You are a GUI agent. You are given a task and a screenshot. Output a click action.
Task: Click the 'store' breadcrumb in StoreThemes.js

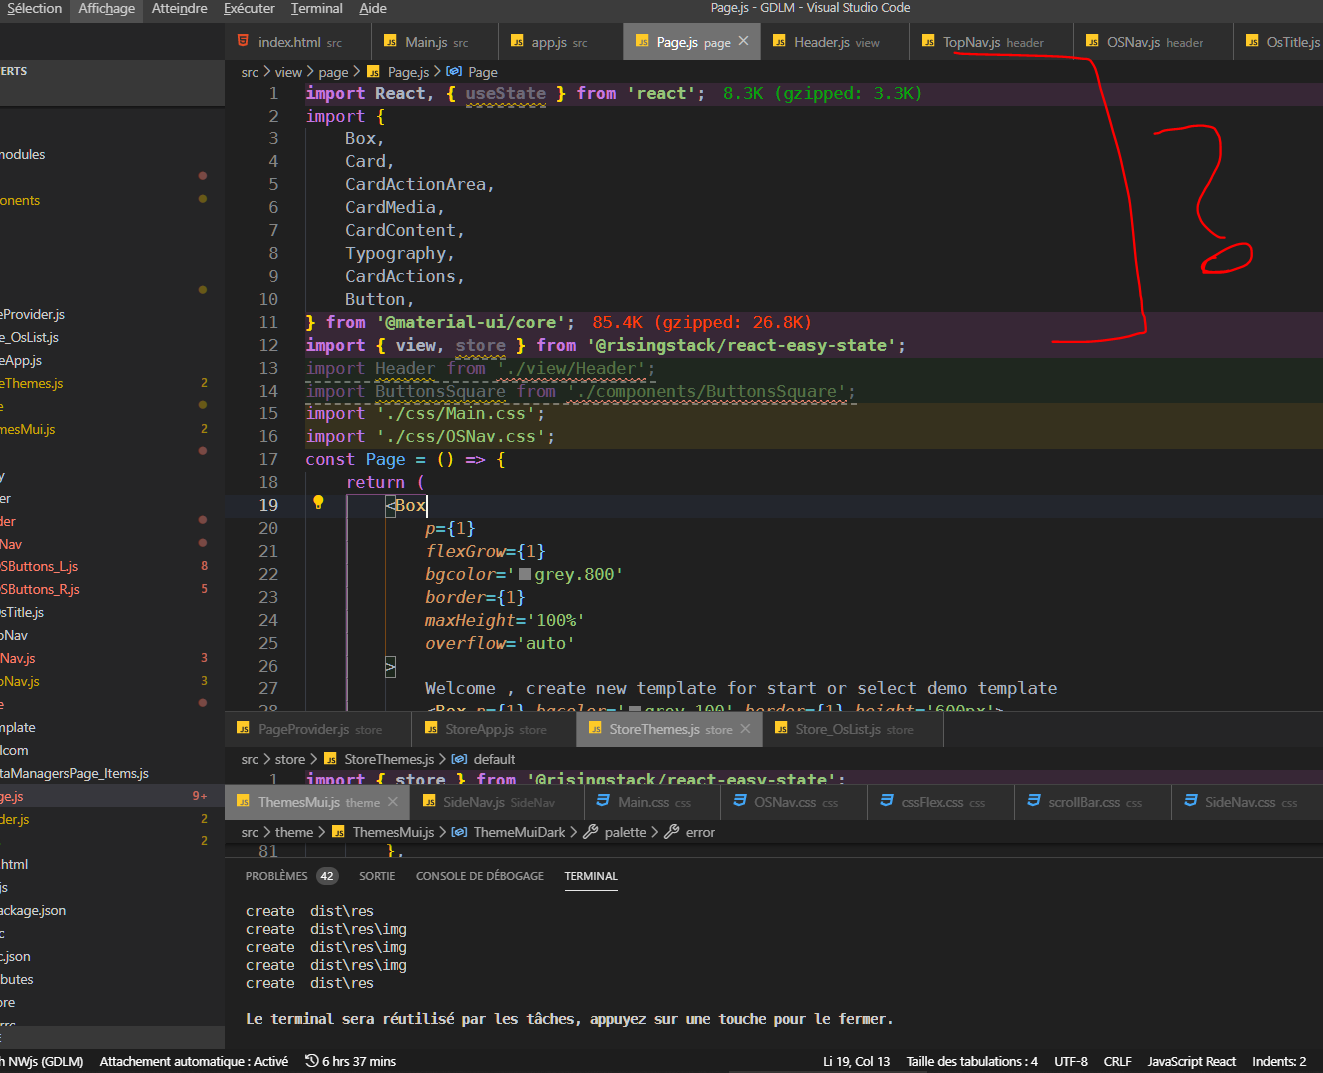coord(290,759)
